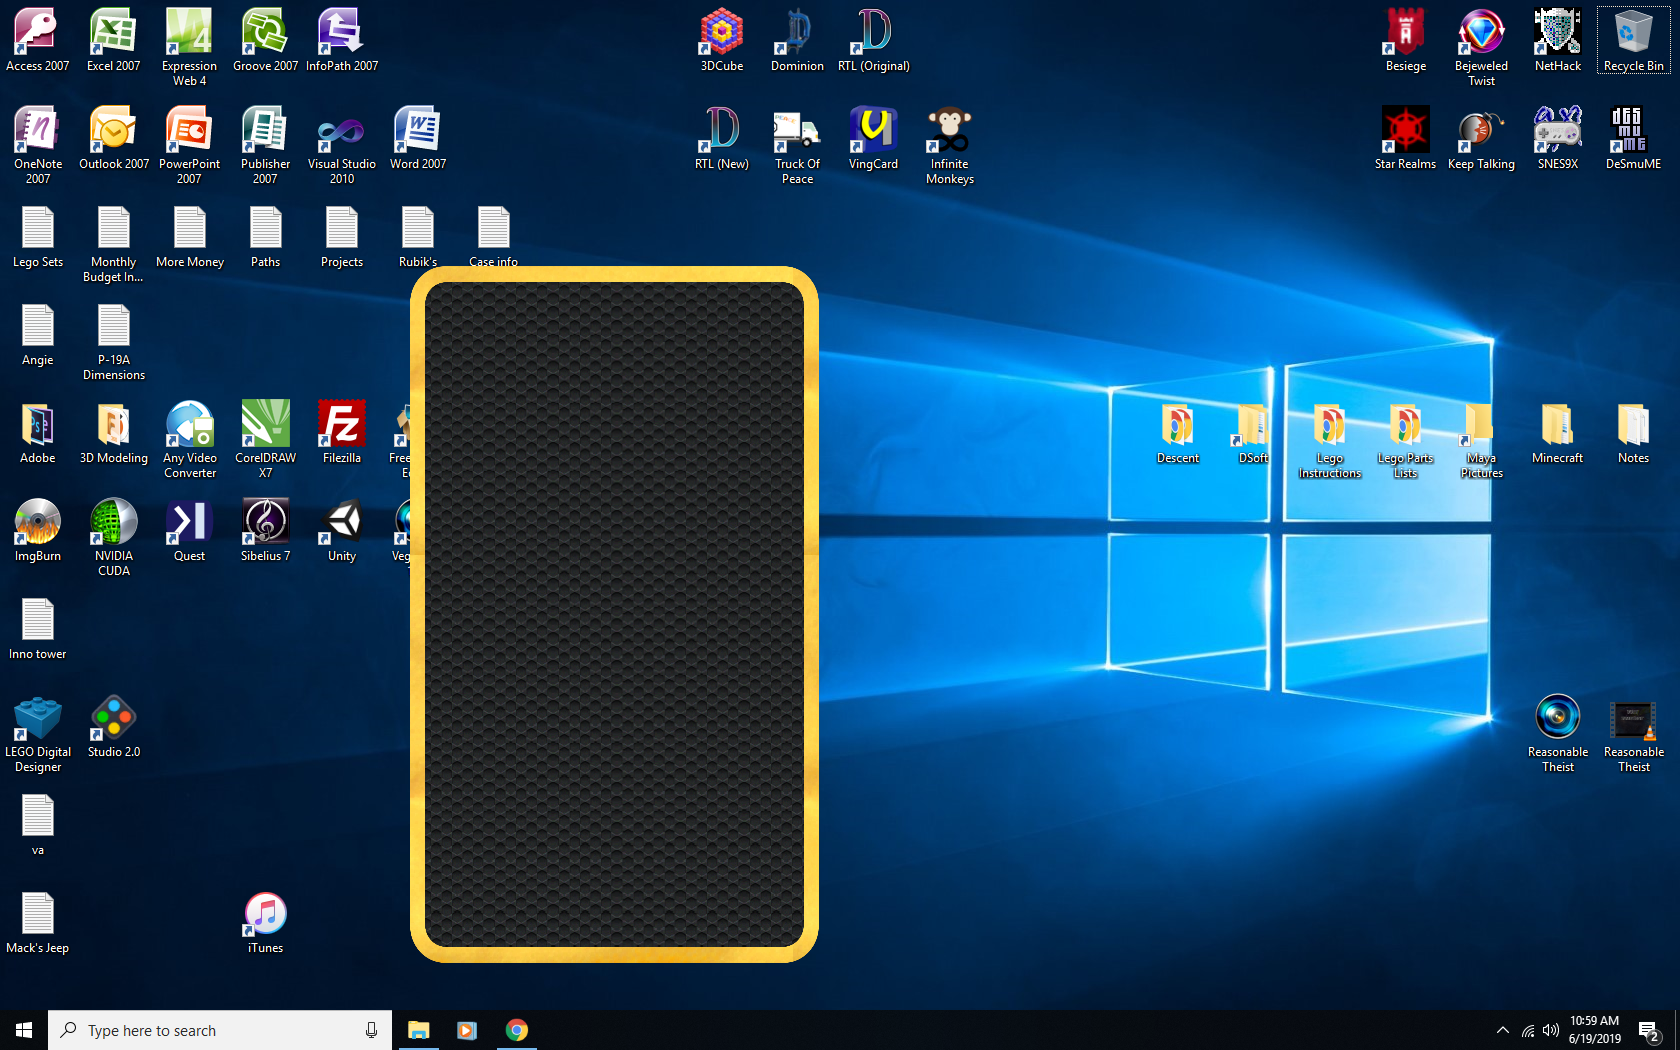Select the Any Video Converter shortcut
This screenshot has height=1050, width=1680.
click(x=190, y=439)
